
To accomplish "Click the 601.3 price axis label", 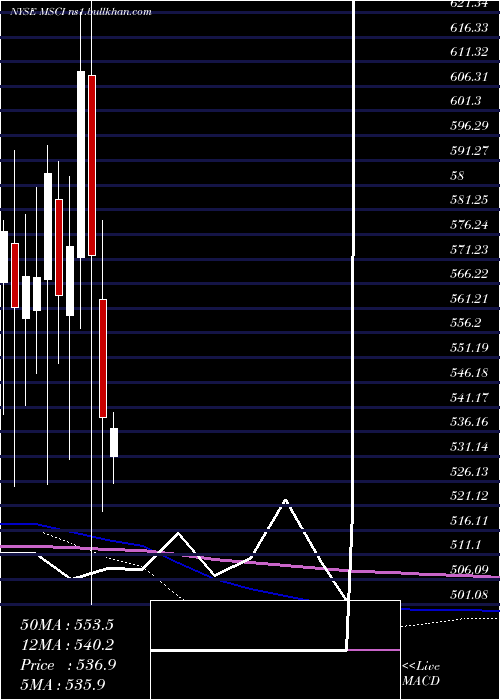I will click(466, 101).
